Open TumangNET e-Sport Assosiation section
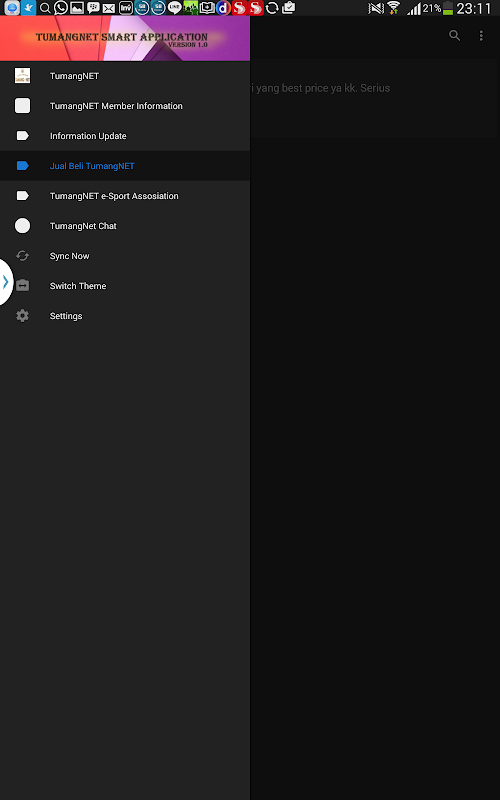500x800 pixels. [x=125, y=196]
